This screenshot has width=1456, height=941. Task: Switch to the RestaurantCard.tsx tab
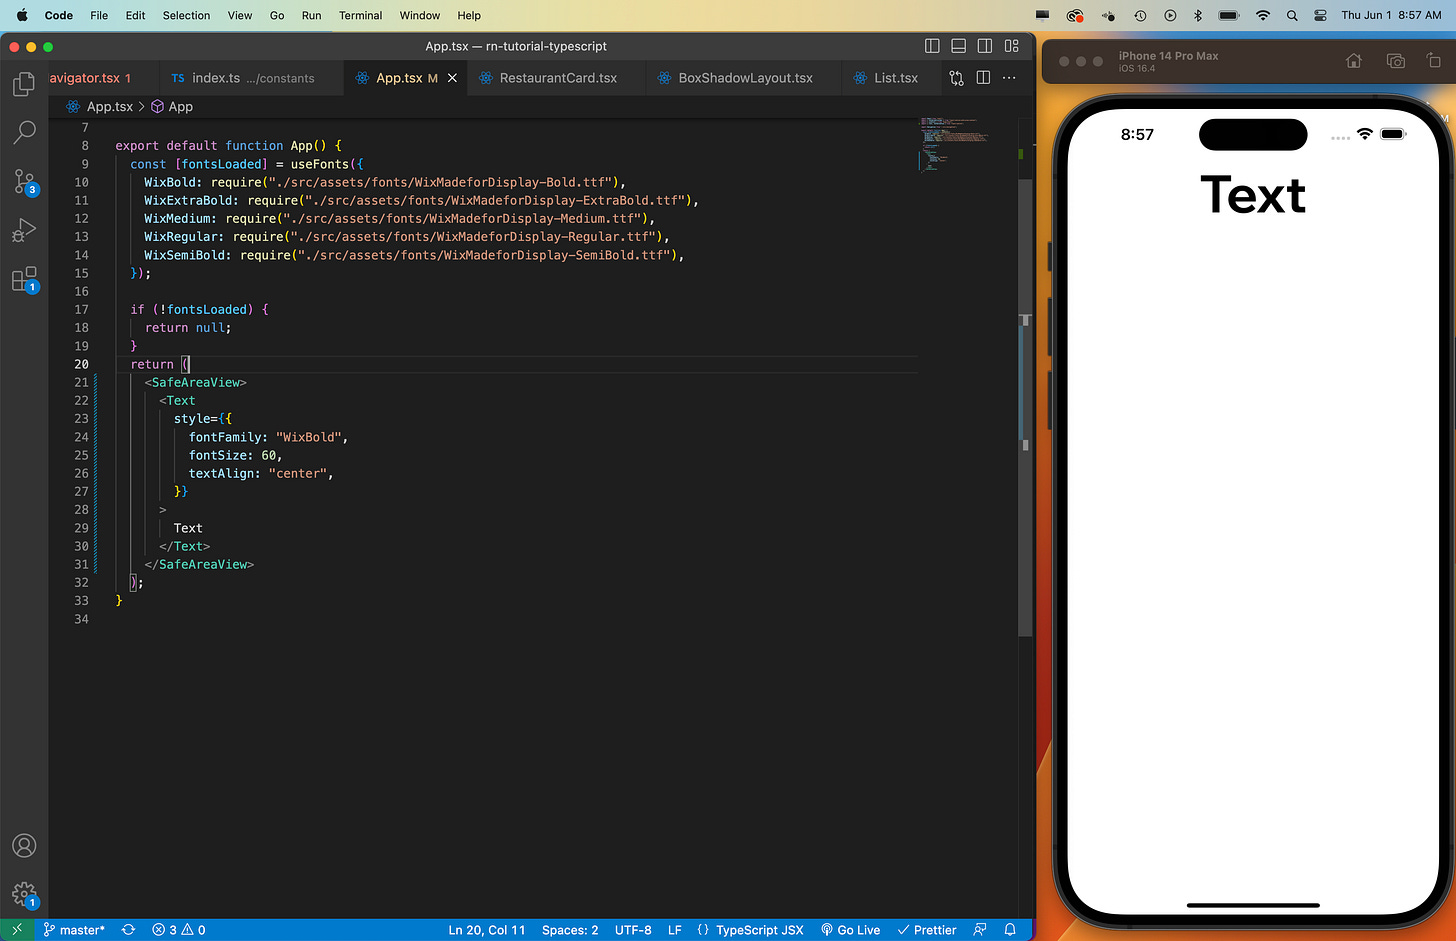(548, 78)
